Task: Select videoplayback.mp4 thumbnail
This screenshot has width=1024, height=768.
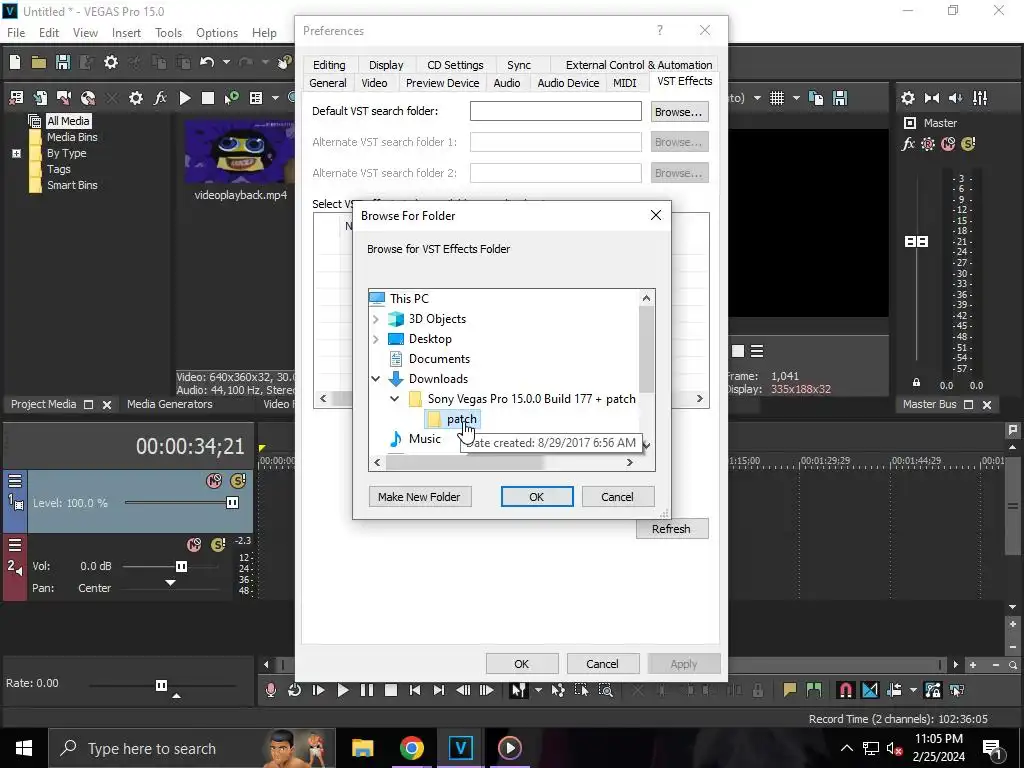Action: point(240,152)
